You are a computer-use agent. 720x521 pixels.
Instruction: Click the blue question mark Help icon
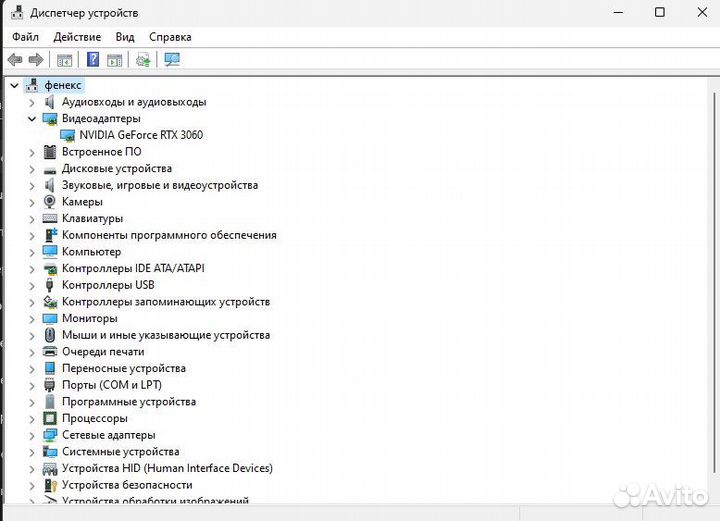tap(93, 60)
